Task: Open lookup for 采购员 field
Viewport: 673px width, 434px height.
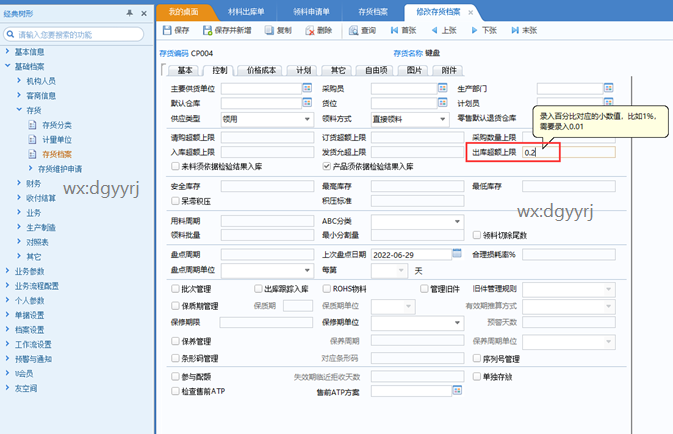Action: coord(443,88)
